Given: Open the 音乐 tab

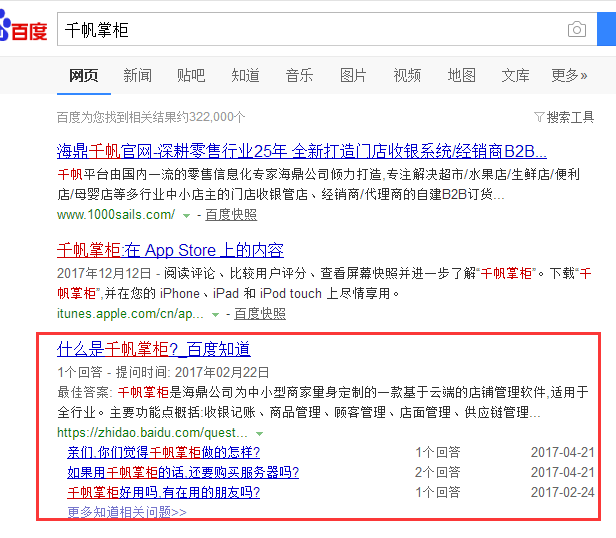Looking at the screenshot, I should (299, 75).
